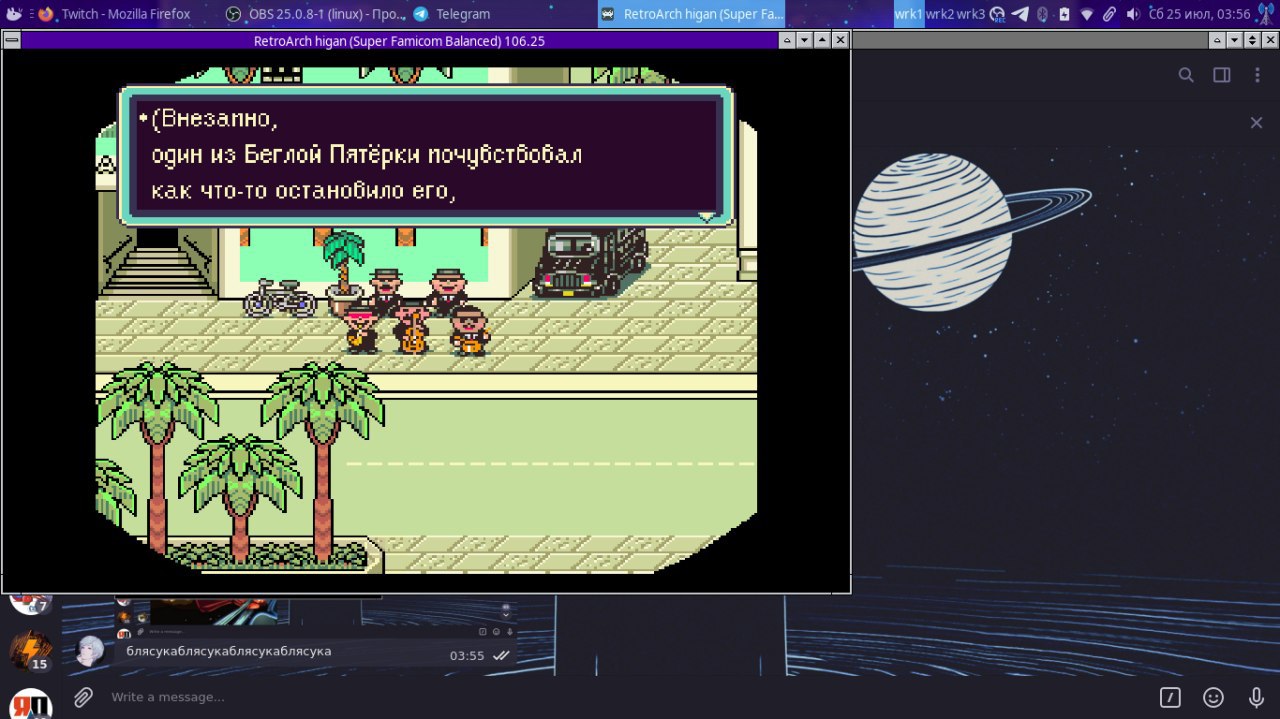Switch to workspace wrk2
1280x719 pixels.
click(940, 14)
